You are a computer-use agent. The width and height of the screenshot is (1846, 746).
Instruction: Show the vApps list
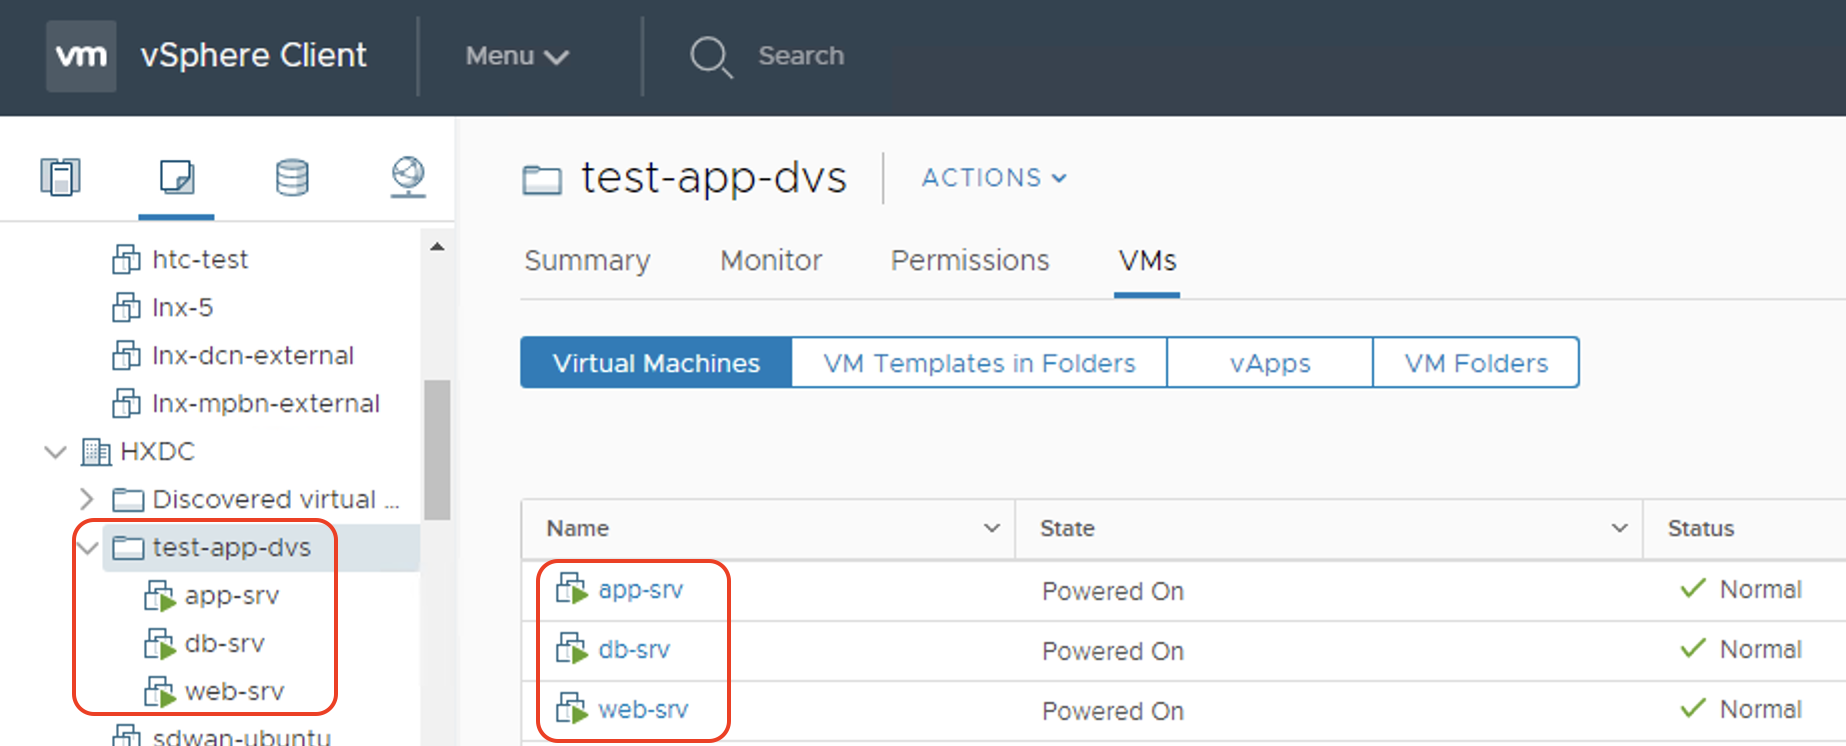tap(1270, 362)
